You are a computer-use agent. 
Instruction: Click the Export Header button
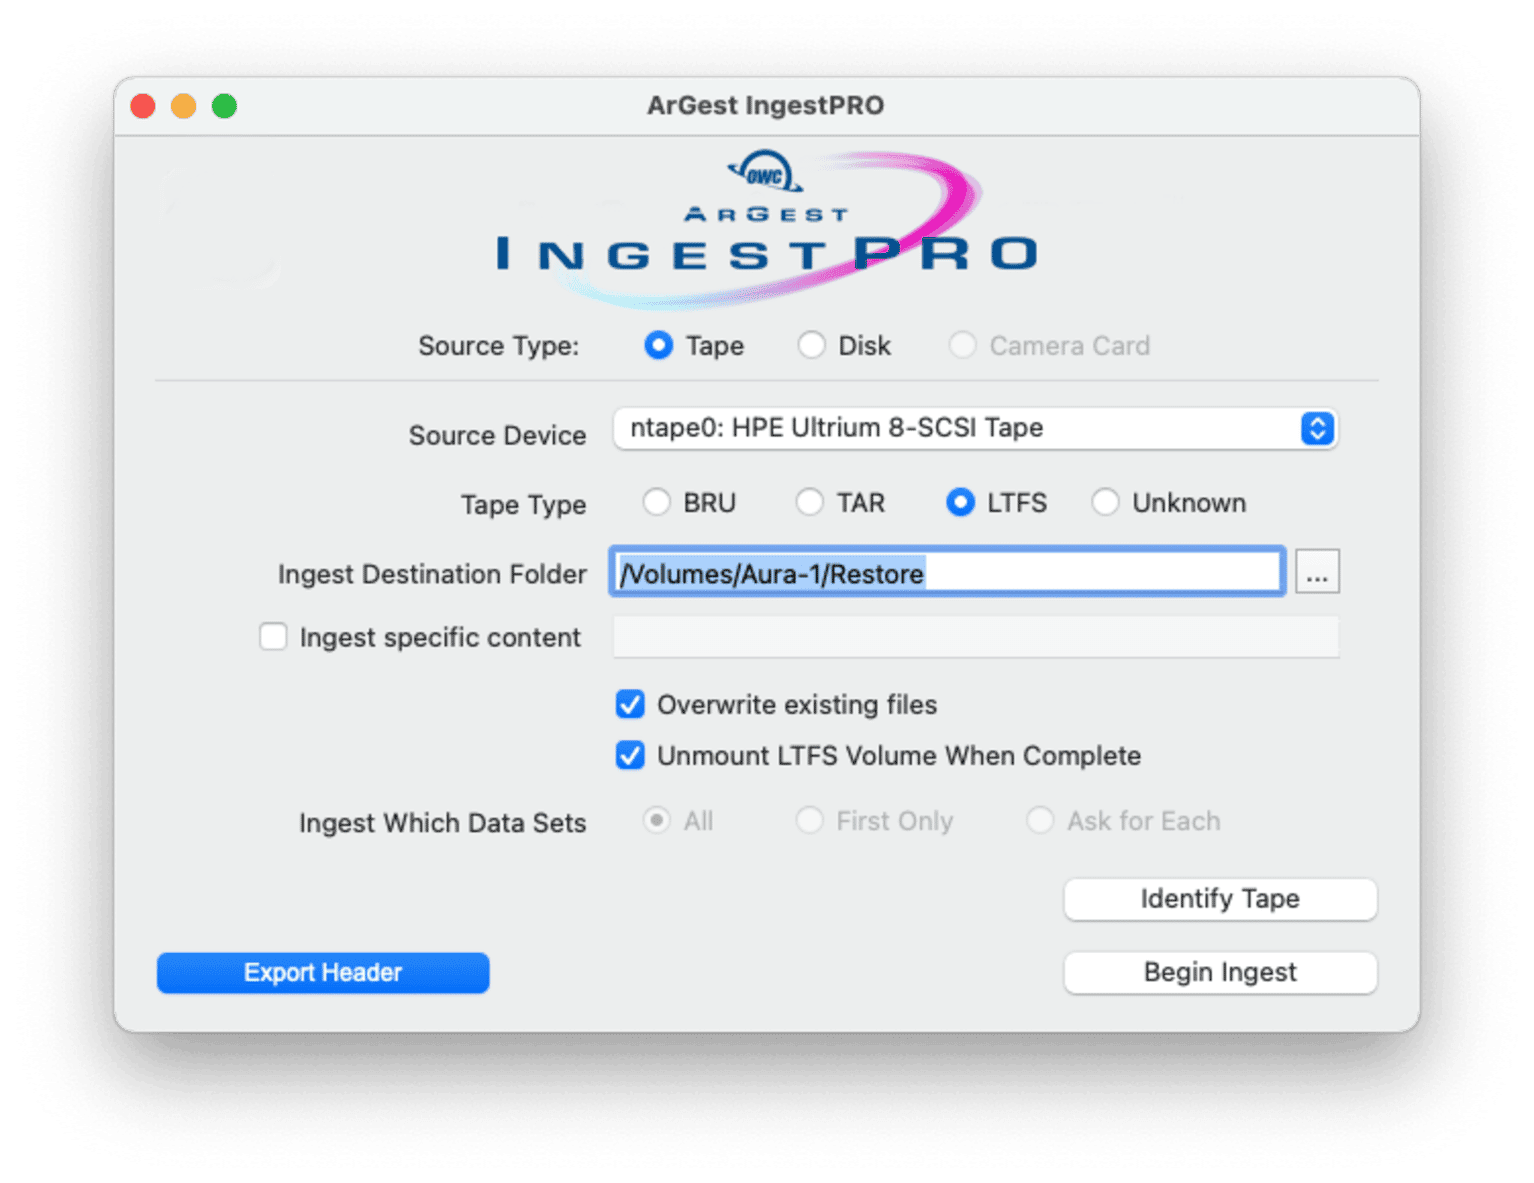click(x=323, y=973)
